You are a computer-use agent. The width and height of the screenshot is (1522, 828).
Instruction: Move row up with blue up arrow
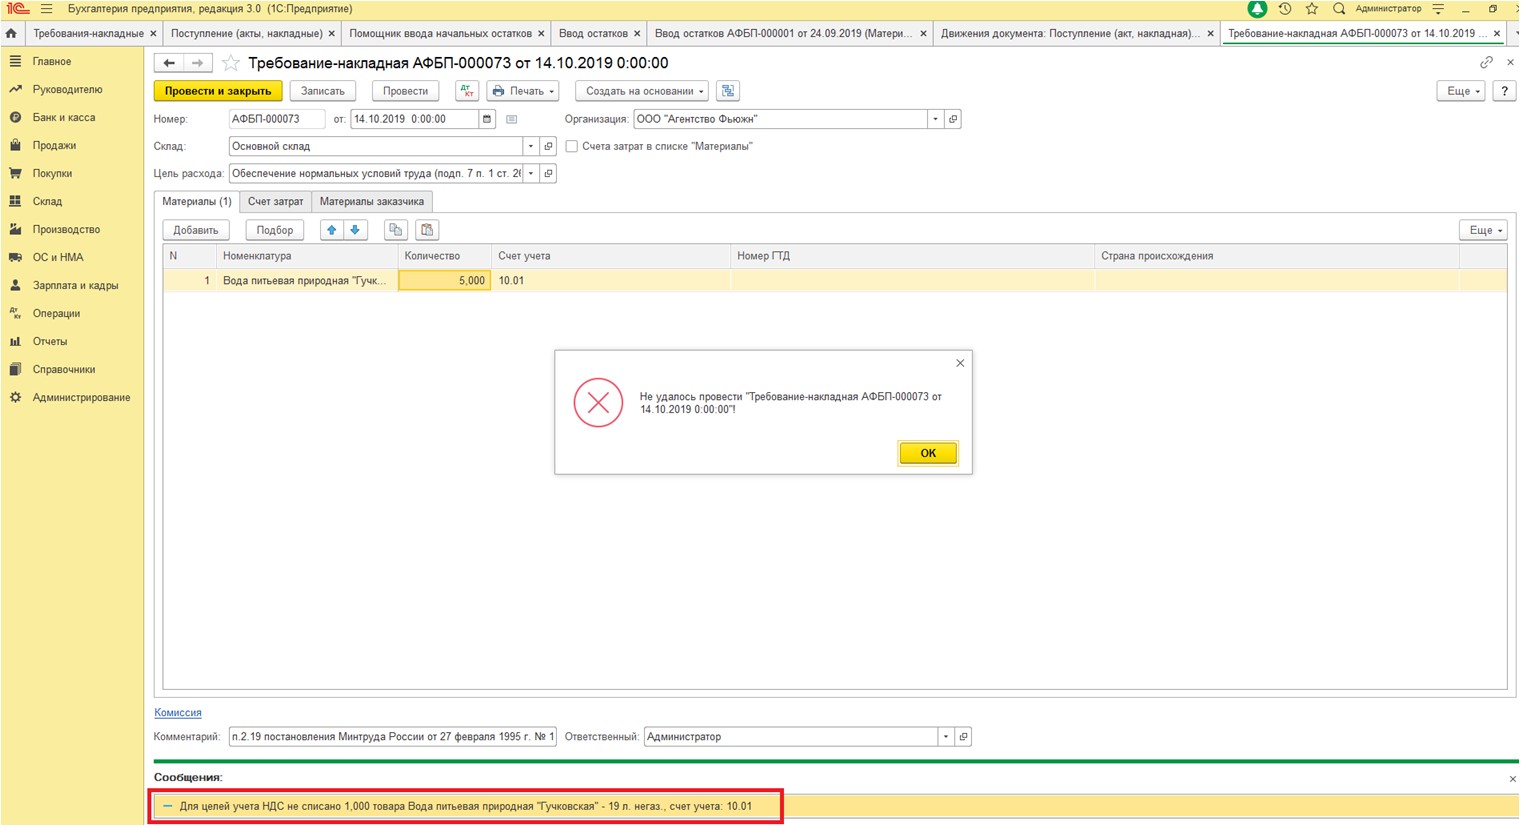332,230
